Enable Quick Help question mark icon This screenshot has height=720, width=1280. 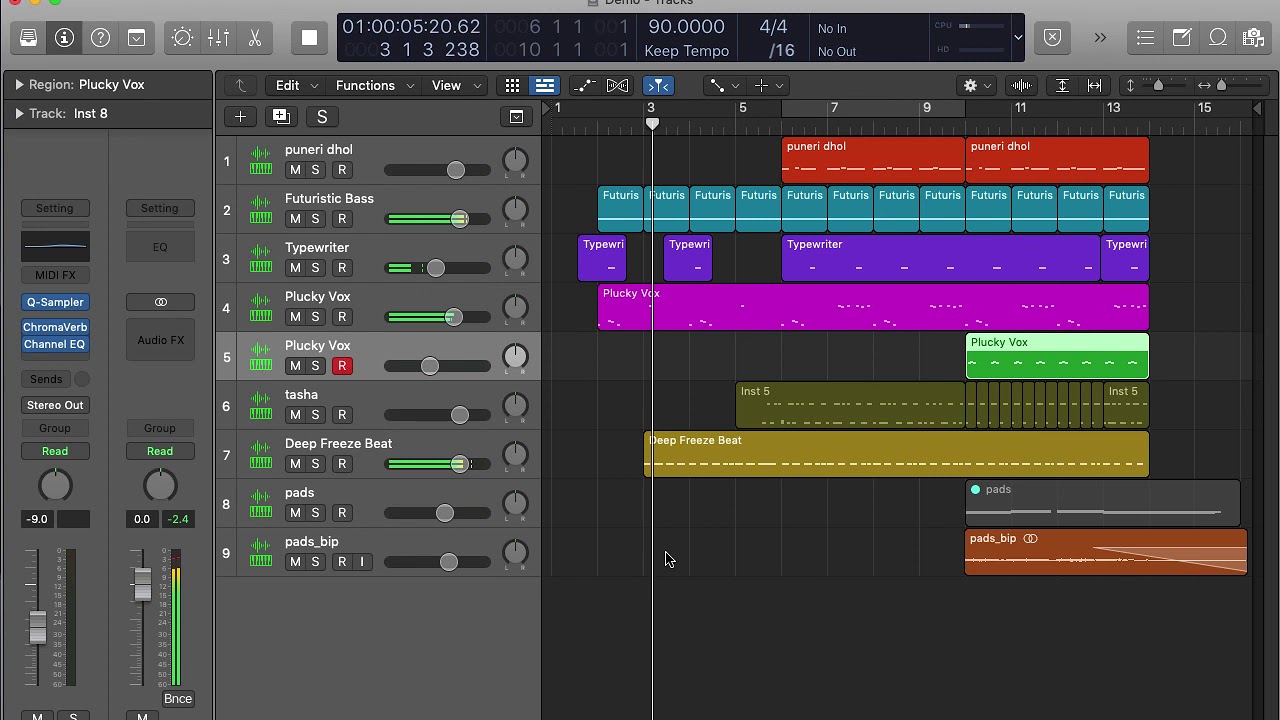(x=100, y=38)
